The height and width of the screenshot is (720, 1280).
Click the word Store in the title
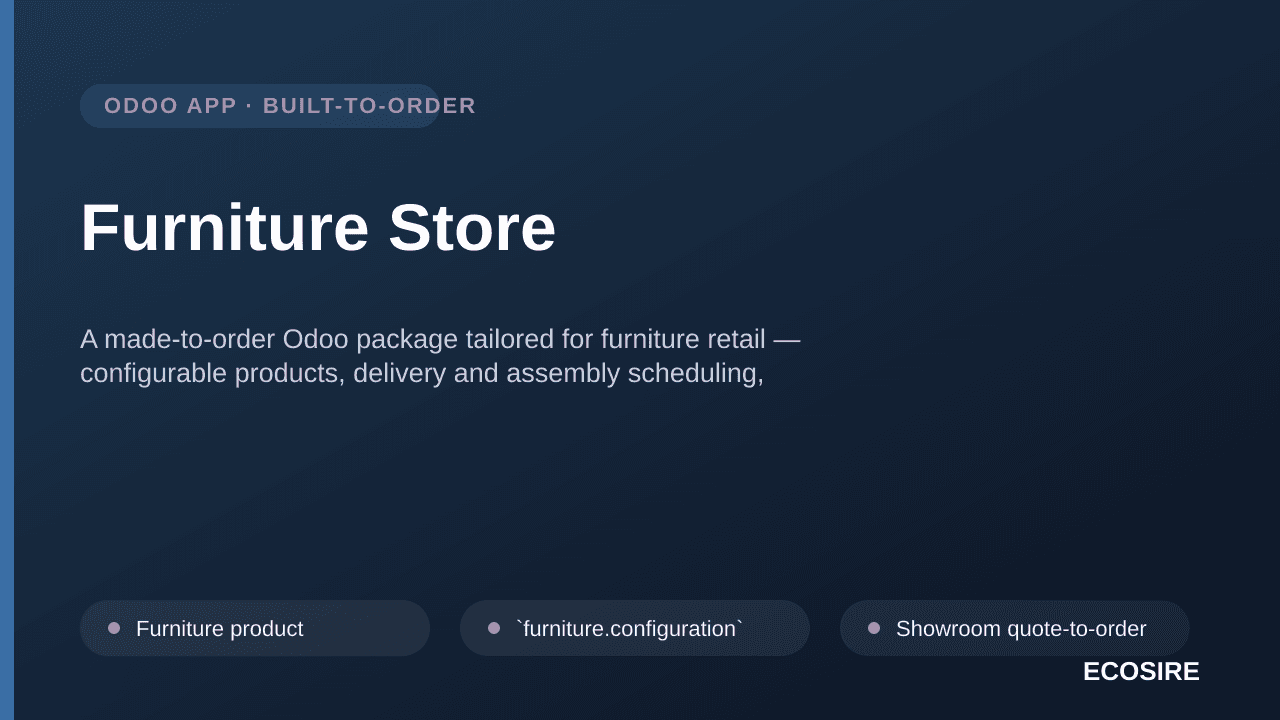[x=472, y=228]
